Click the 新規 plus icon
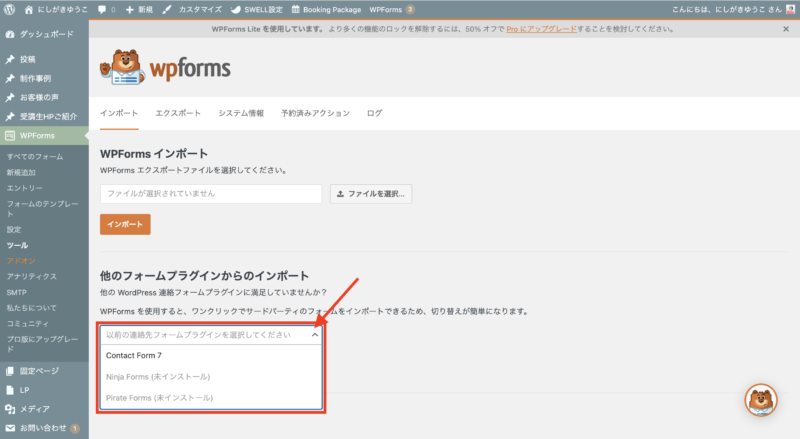This screenshot has width=800, height=439. click(130, 9)
